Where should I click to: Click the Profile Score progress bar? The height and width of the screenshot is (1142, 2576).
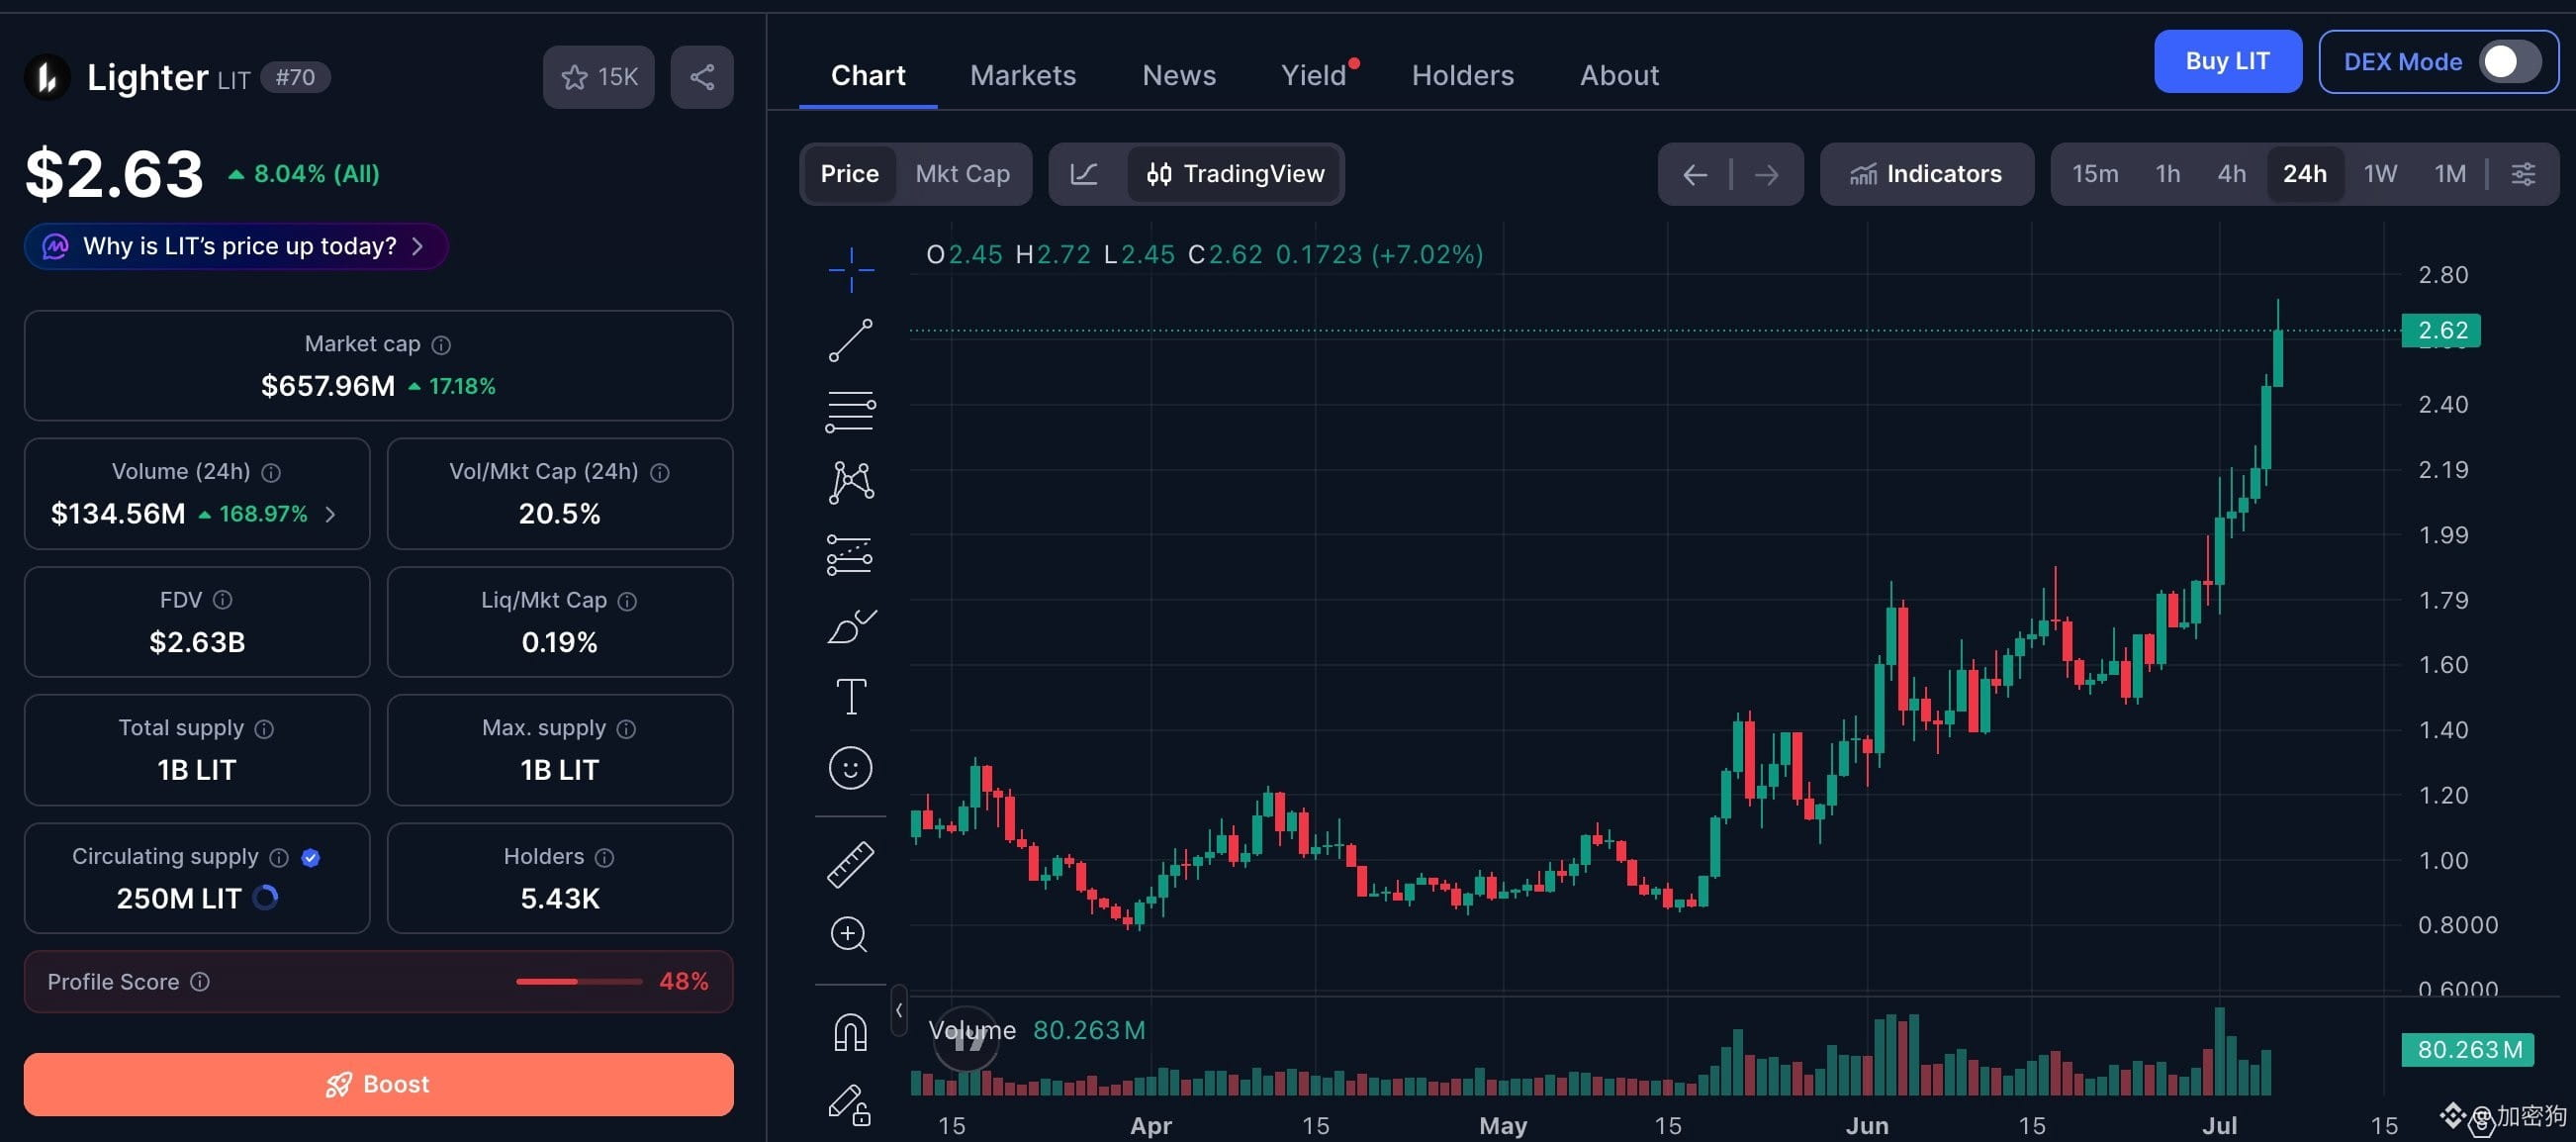click(579, 982)
